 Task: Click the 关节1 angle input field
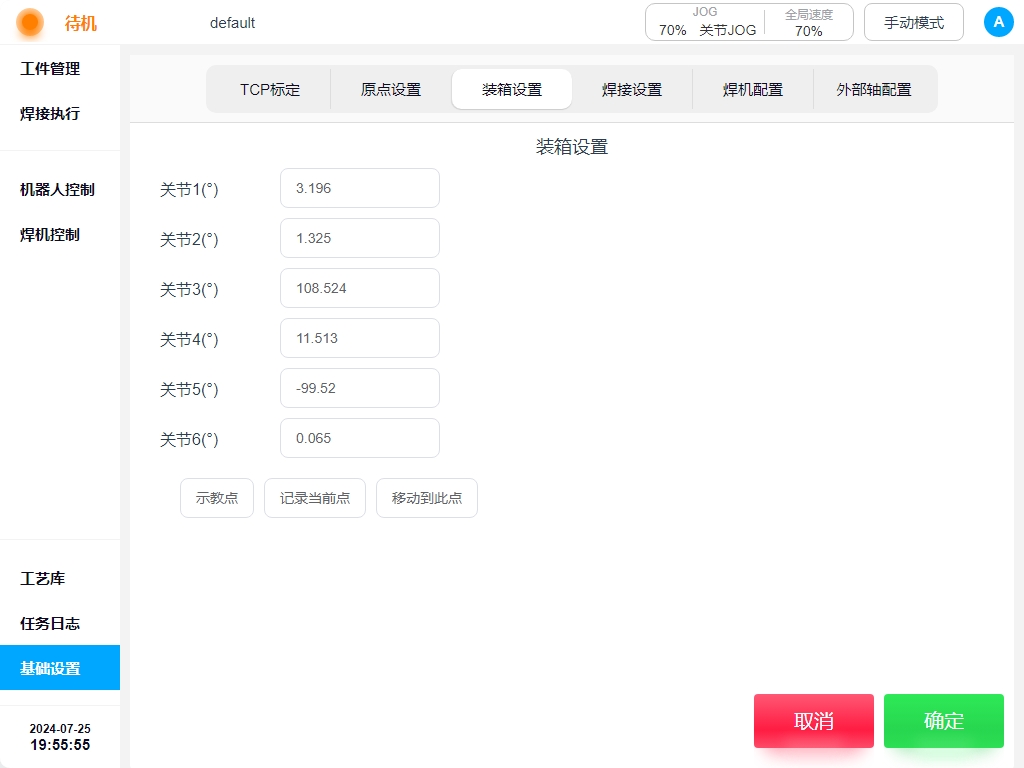coord(360,188)
